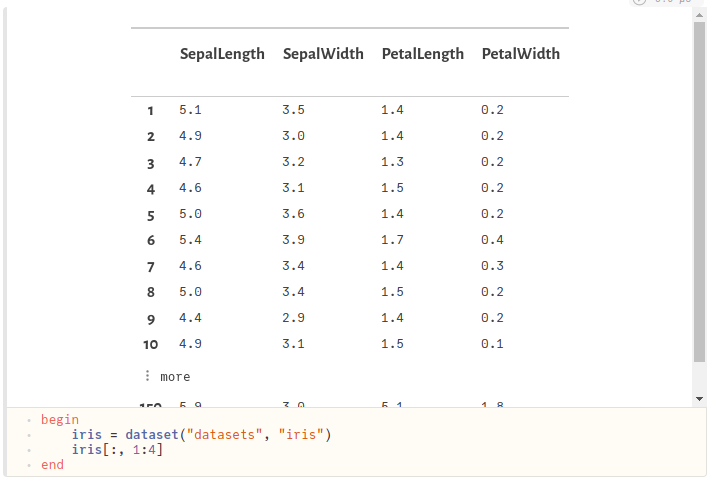Image resolution: width=710 pixels, height=478 pixels.
Task: Click SepalLength value 5.4 in row 6
Action: click(x=190, y=239)
